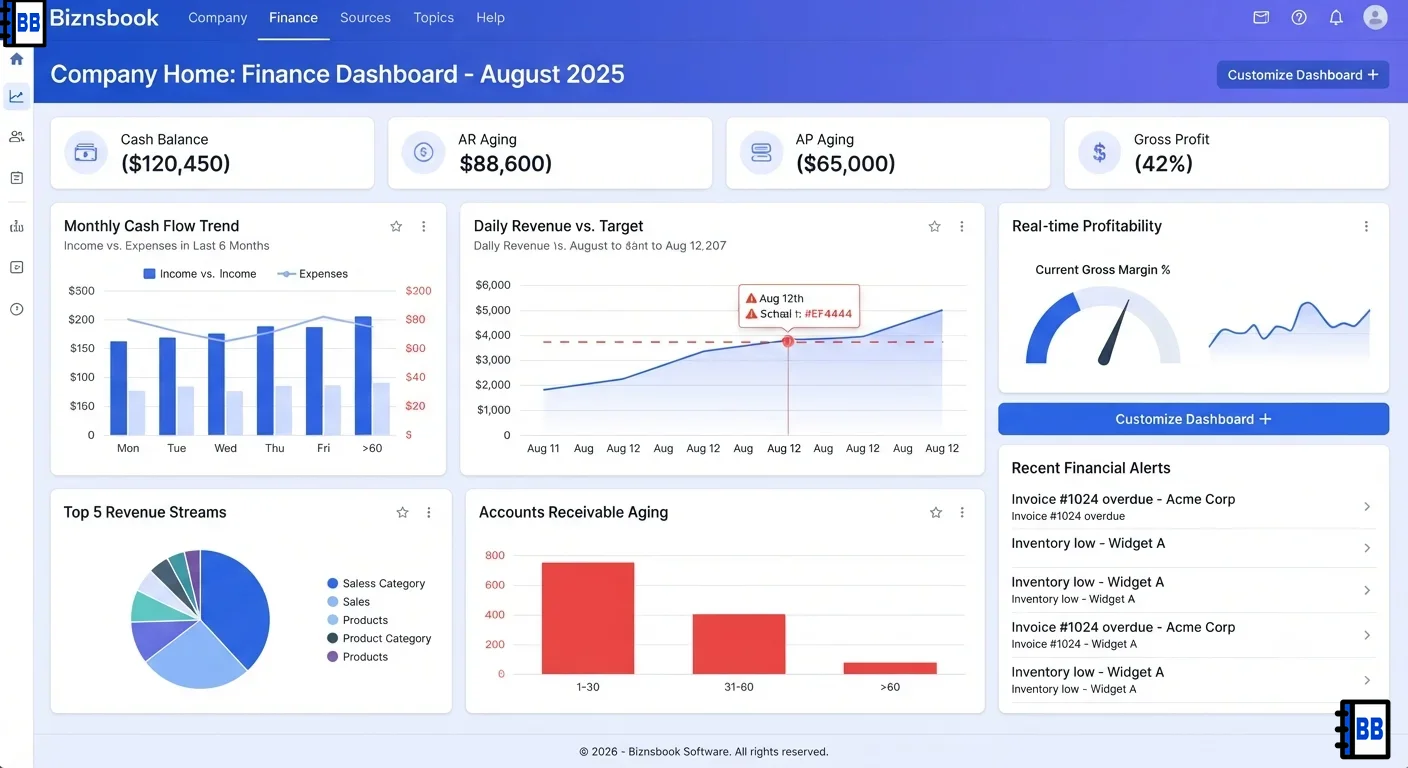This screenshot has height=768, width=1408.
Task: Open Top 5 Revenue Streams kebab menu
Action: point(429,513)
